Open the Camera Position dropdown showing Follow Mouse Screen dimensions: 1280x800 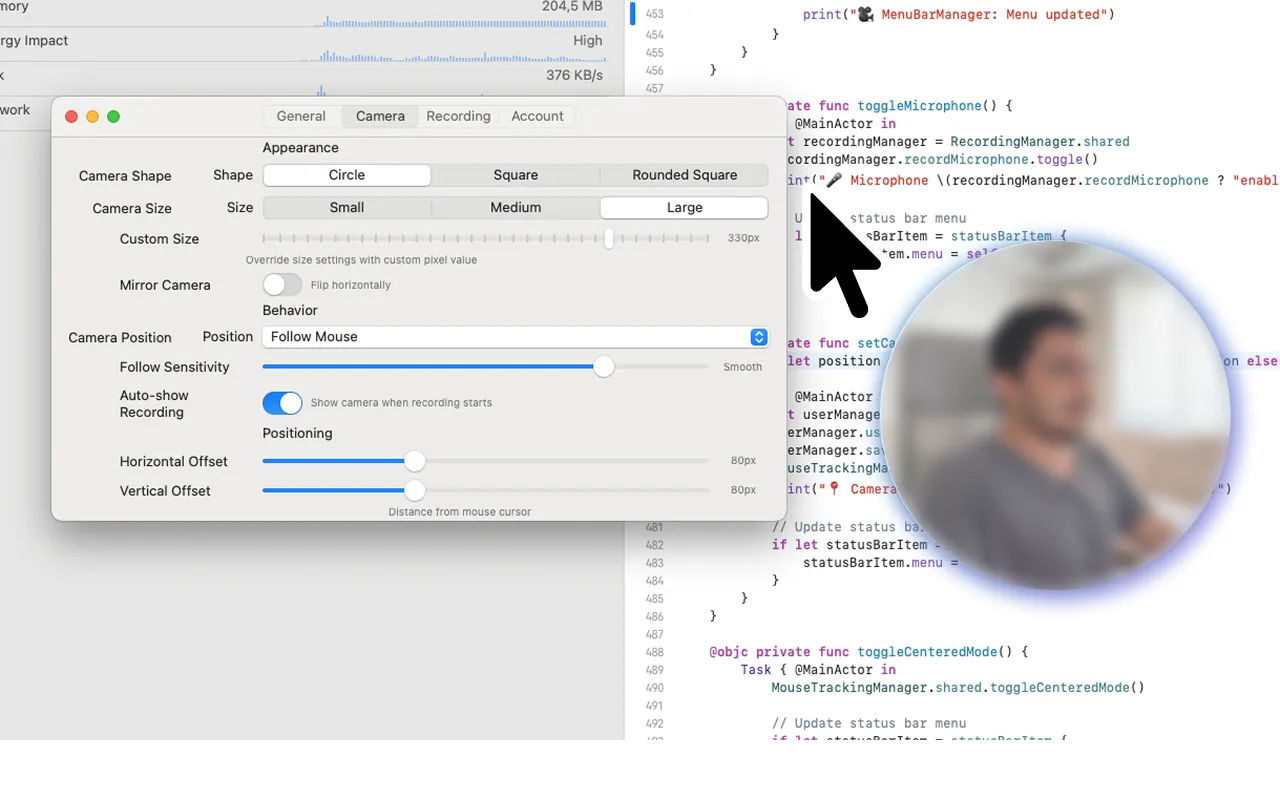pyautogui.click(x=516, y=337)
